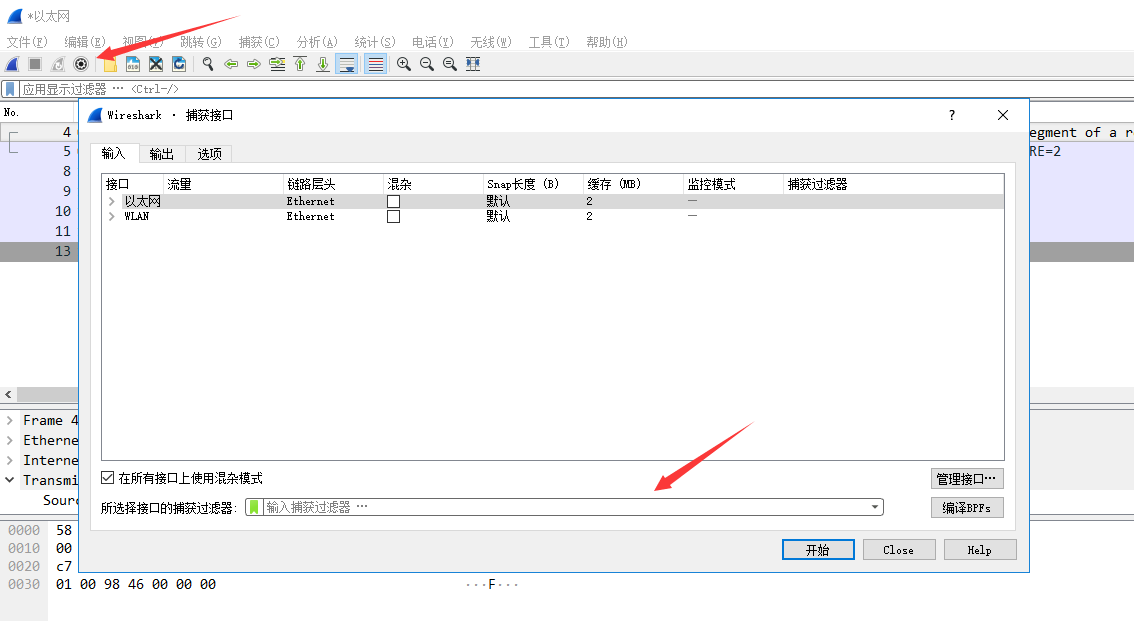Go to previous packet with left green arrow
Viewport: 1134px width, 621px height.
tap(231, 64)
